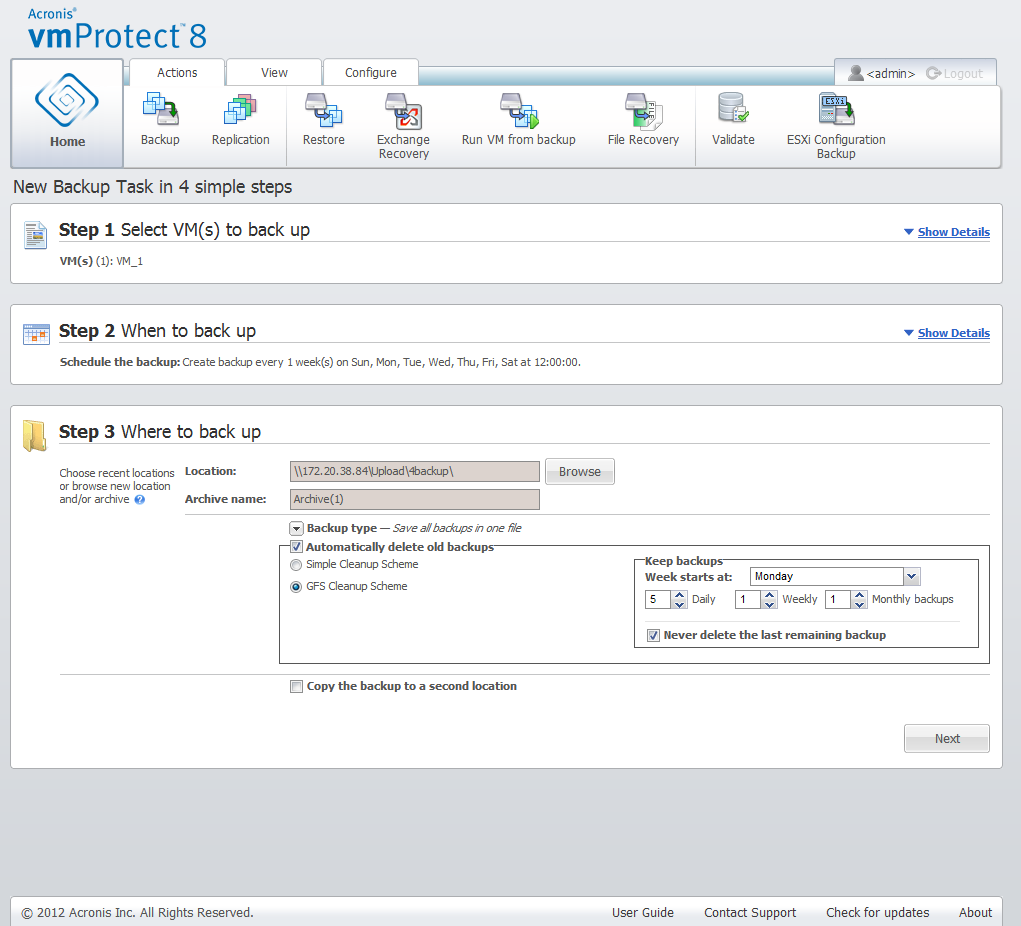Click the Step 3 folder icon
This screenshot has height=926, width=1021.
35,436
